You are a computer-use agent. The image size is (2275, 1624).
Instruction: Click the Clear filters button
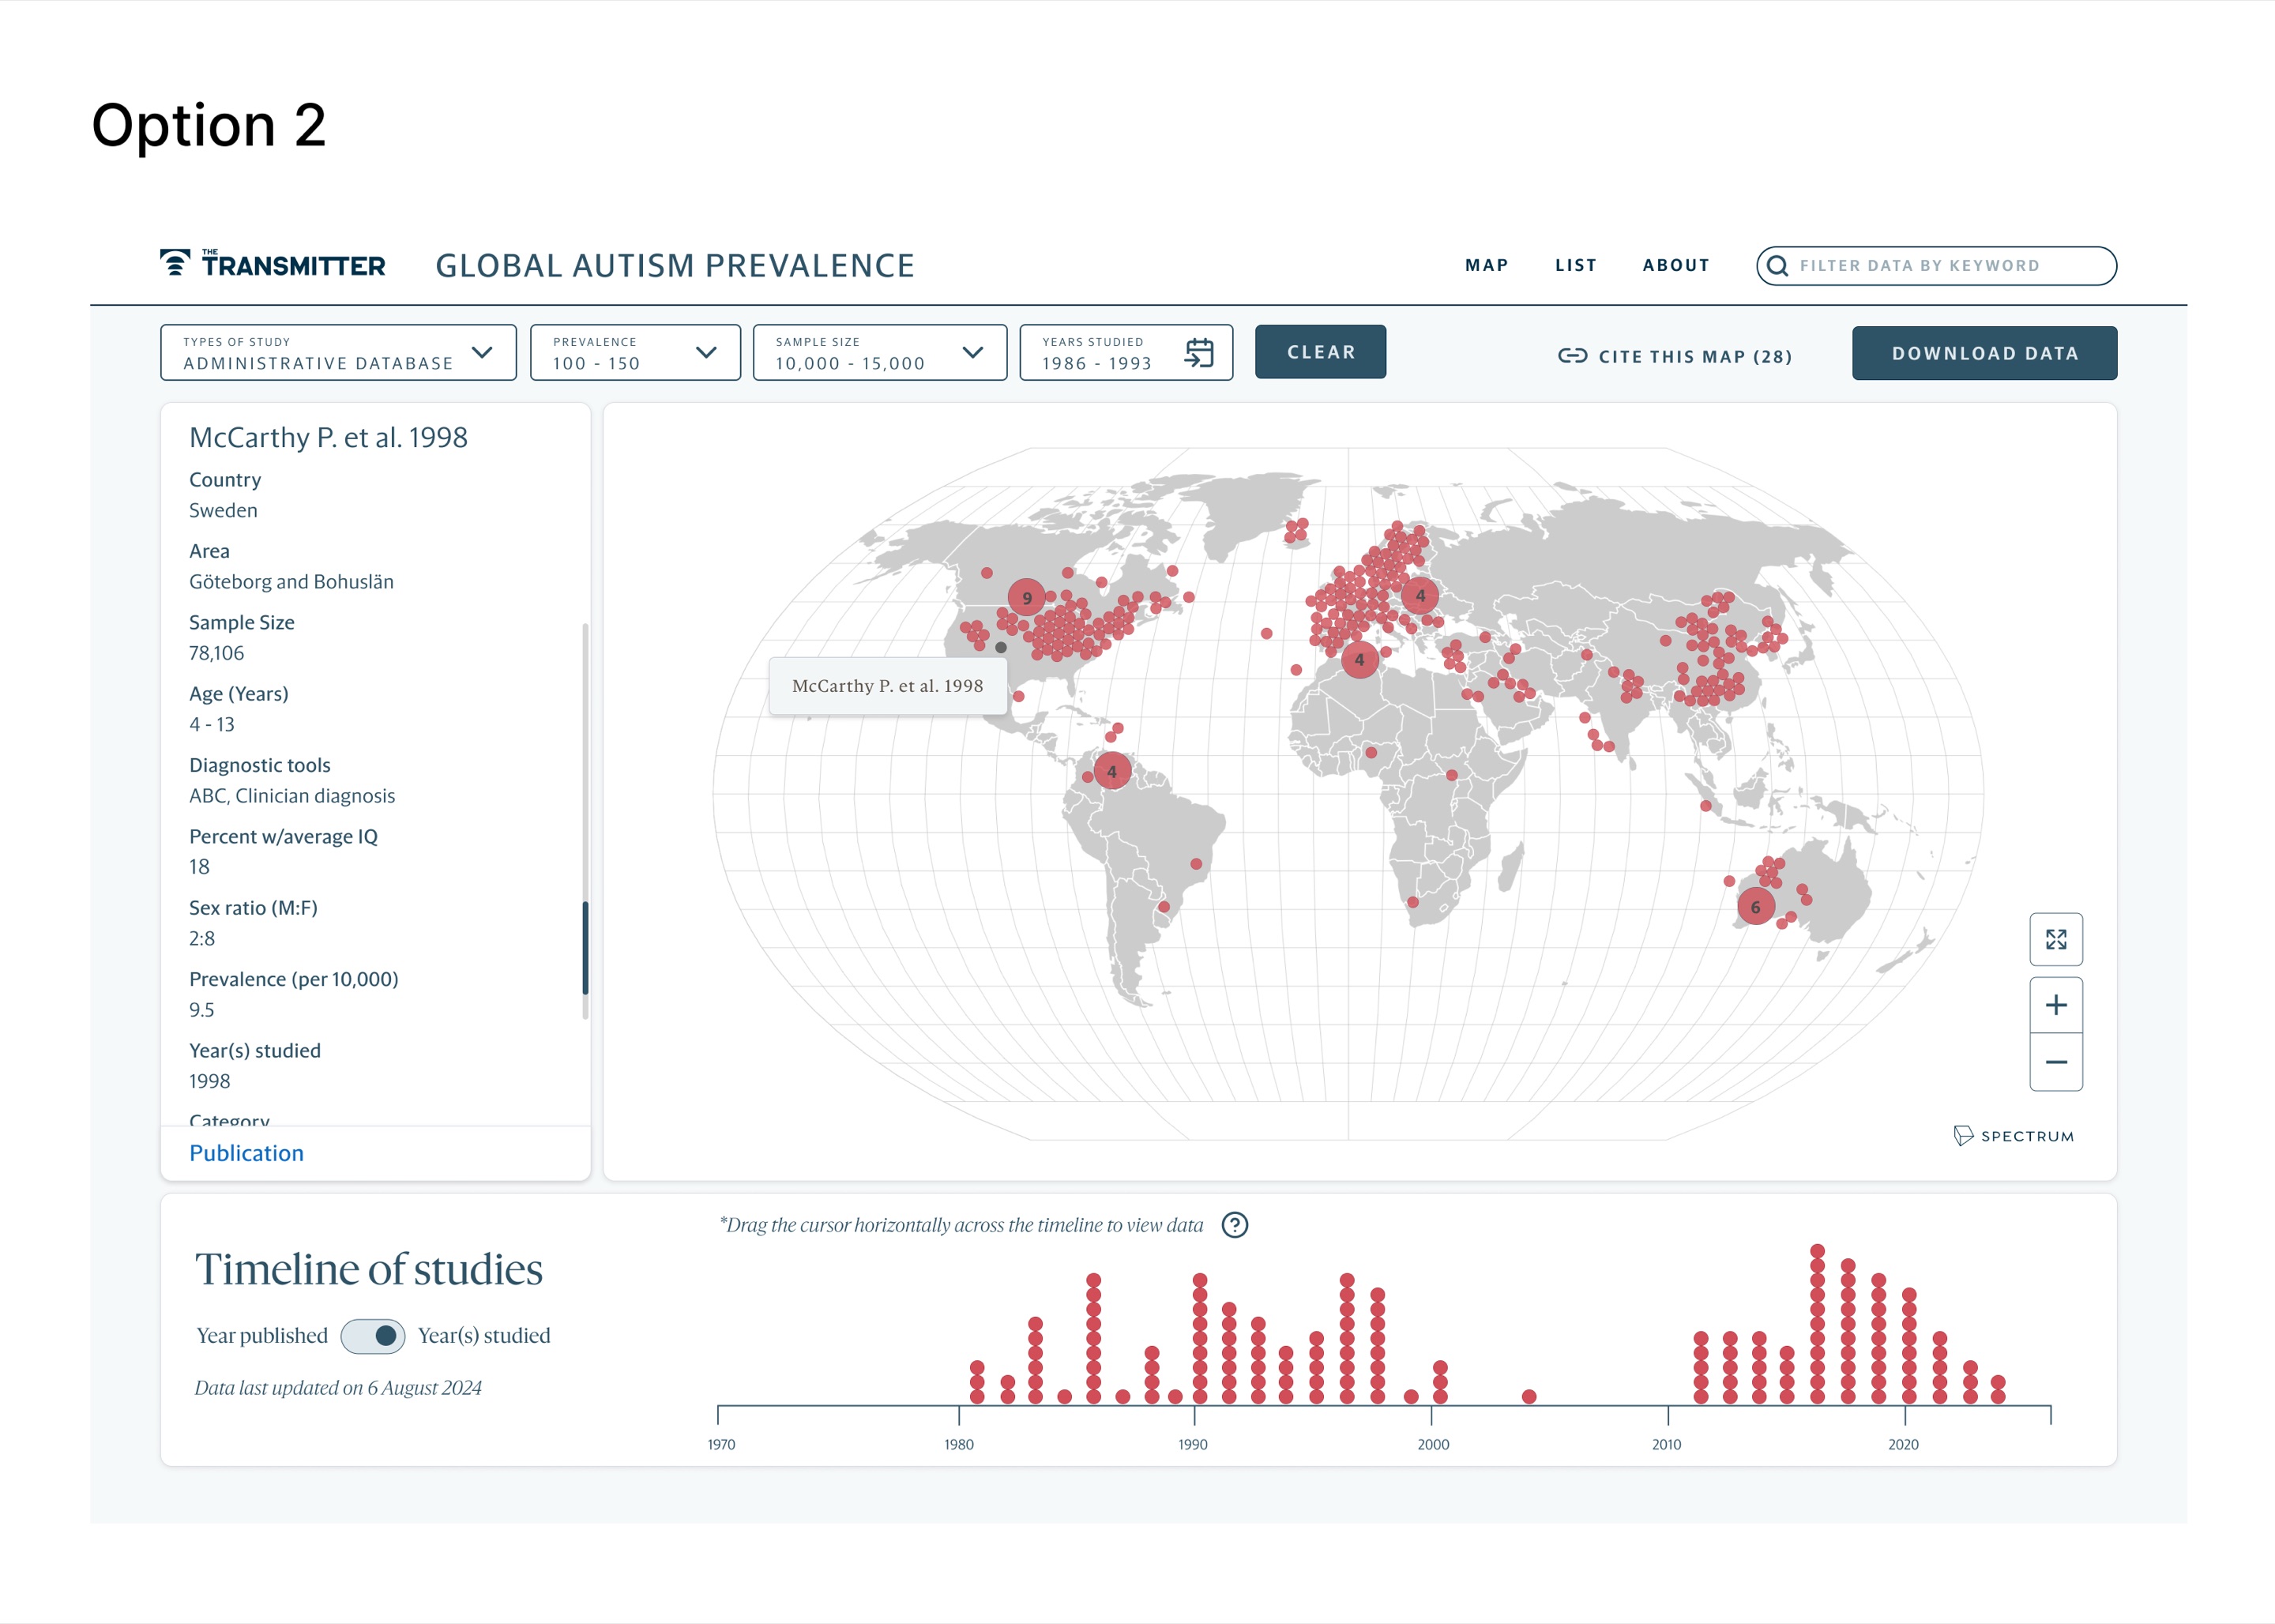(x=1320, y=352)
